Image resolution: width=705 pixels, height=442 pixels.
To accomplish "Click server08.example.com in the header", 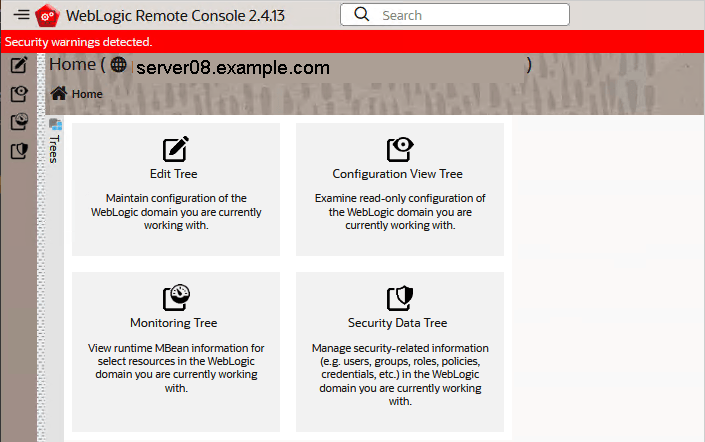I will 233,67.
